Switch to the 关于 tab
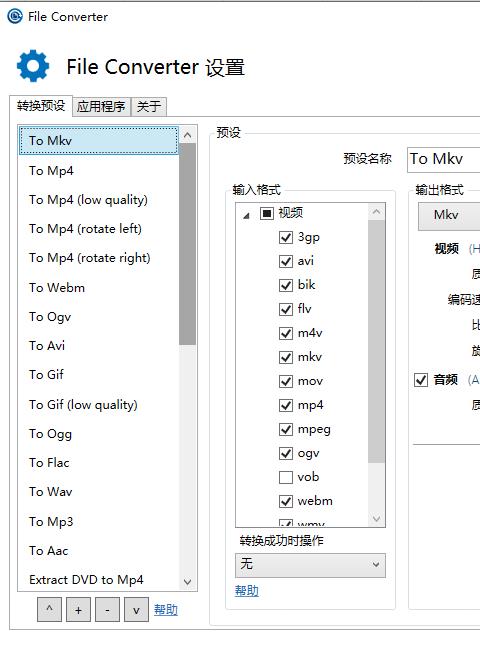 pyautogui.click(x=149, y=107)
